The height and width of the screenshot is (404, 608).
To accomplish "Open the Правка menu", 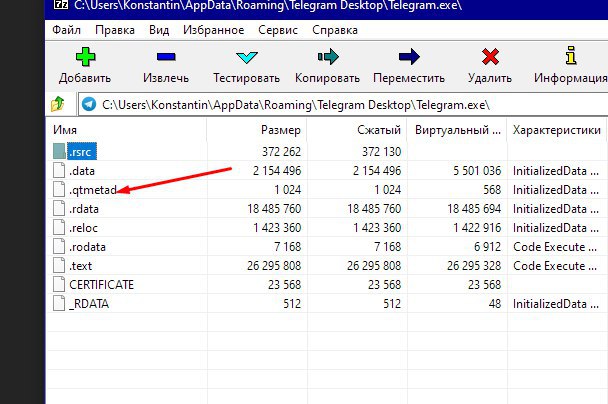I will (115, 30).
